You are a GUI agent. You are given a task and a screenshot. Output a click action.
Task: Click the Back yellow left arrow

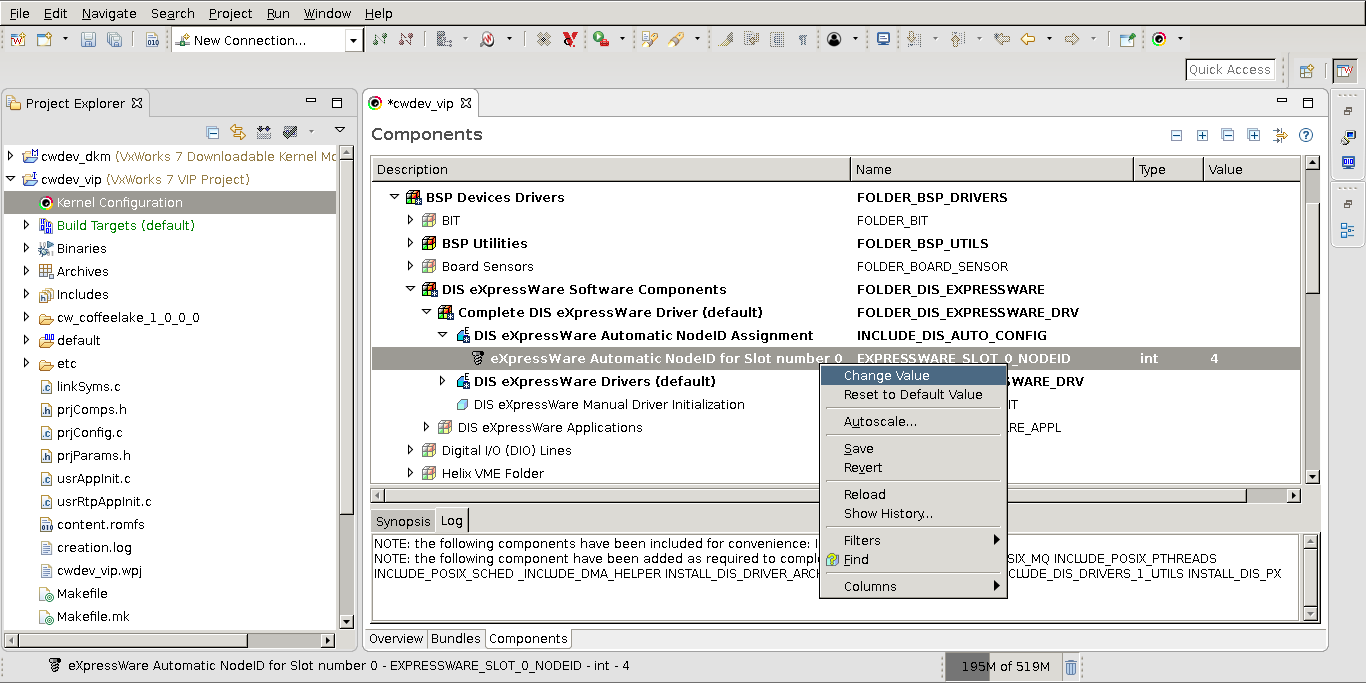[x=1028, y=40]
